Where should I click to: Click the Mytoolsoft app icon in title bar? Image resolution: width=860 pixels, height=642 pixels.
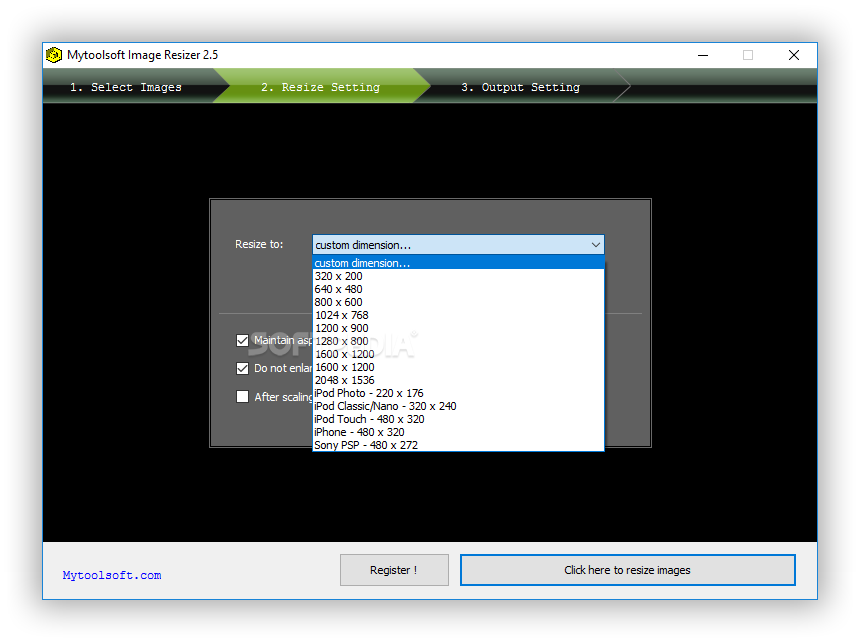(54, 55)
